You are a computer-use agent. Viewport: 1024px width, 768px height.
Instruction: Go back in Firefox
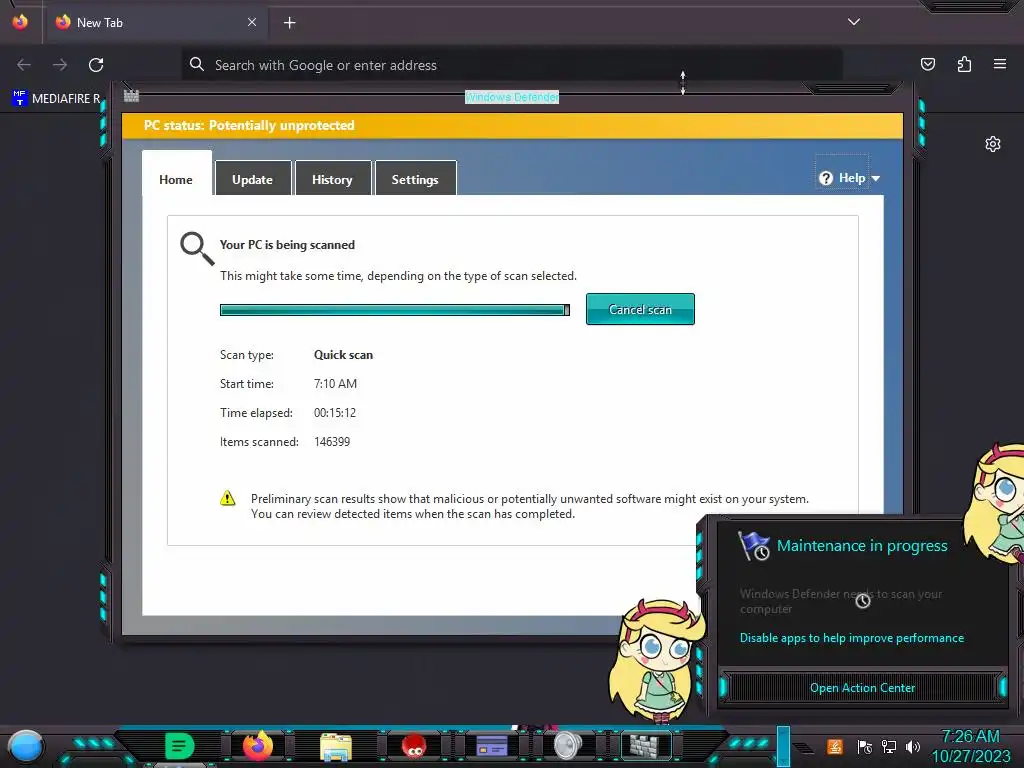coord(24,65)
